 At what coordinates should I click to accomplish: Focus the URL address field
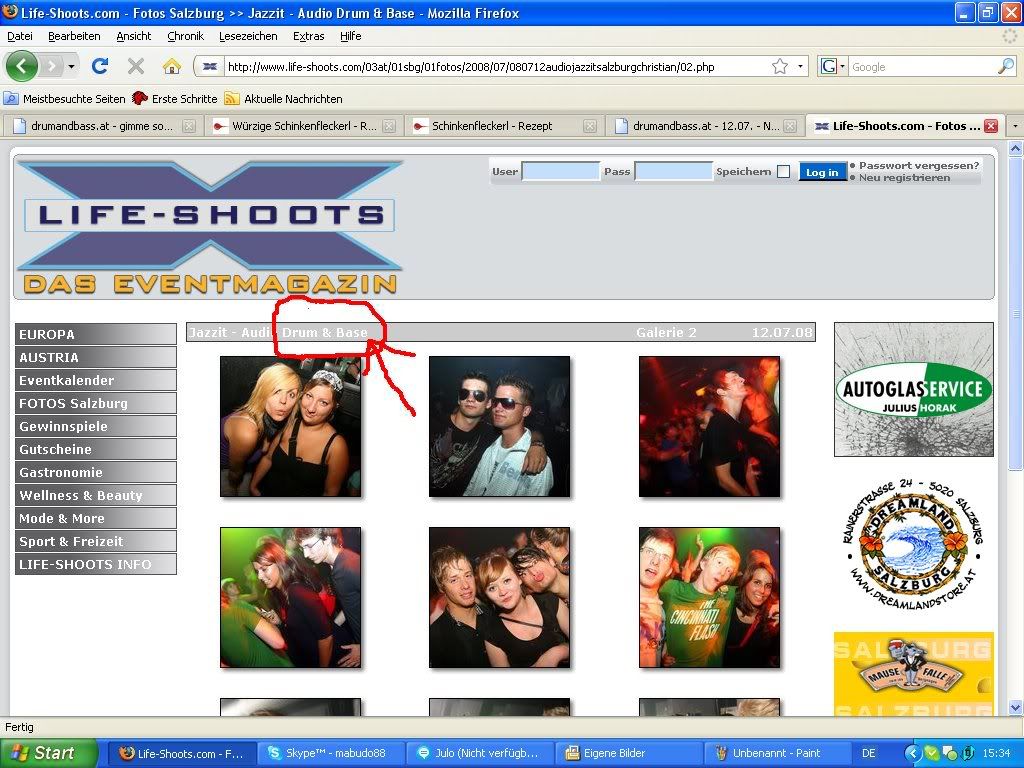tap(495, 67)
